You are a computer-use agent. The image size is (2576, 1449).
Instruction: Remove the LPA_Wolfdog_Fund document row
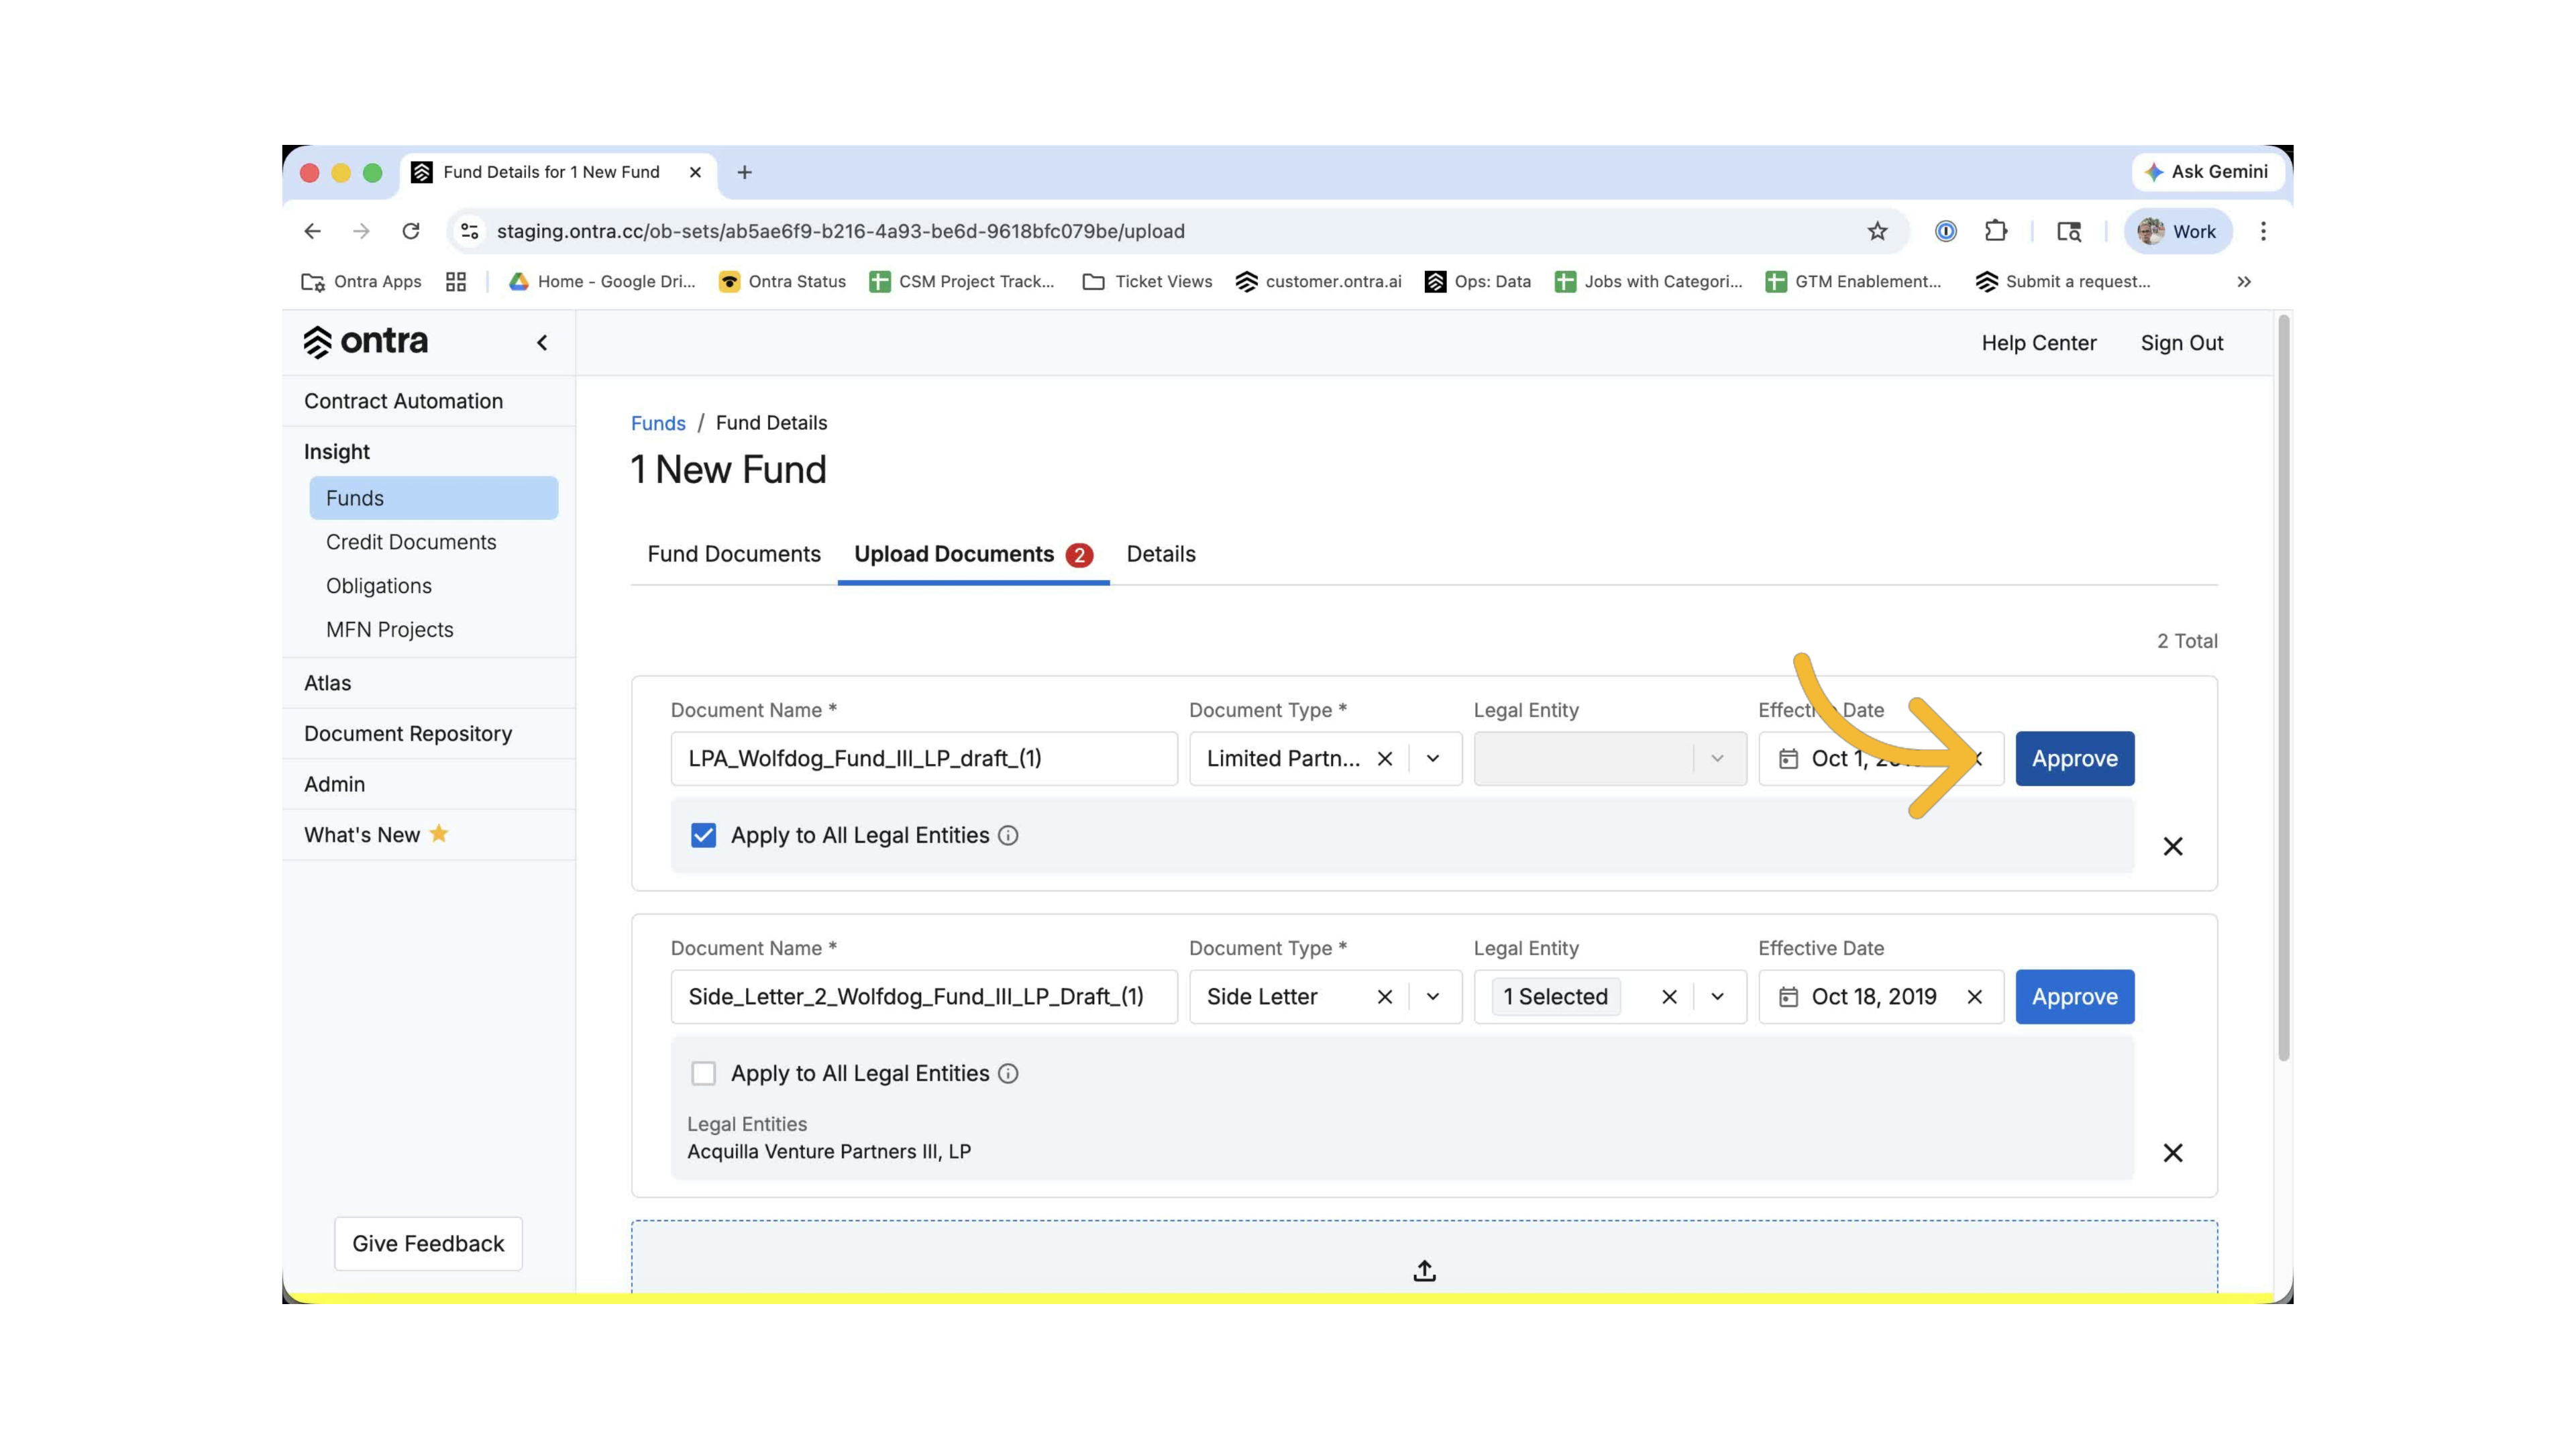pyautogui.click(x=2173, y=847)
